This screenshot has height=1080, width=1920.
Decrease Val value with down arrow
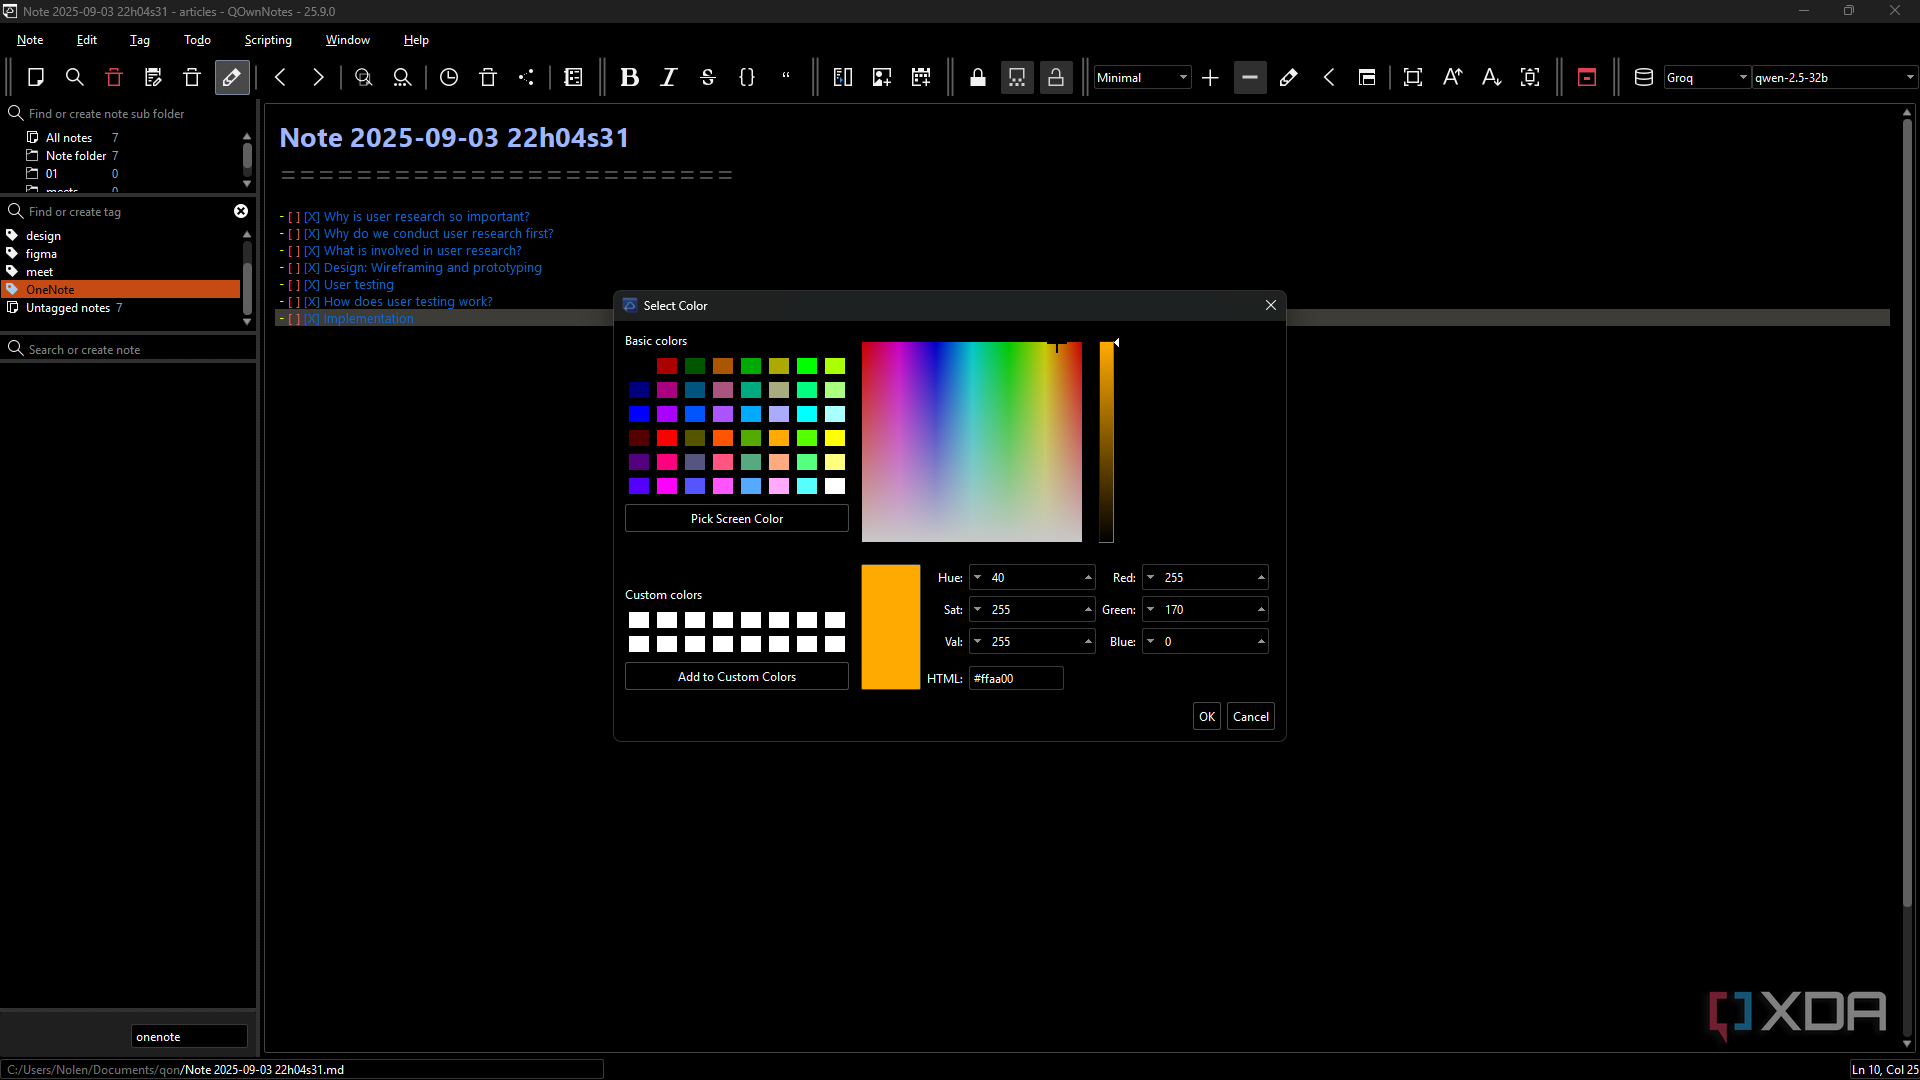tap(977, 642)
